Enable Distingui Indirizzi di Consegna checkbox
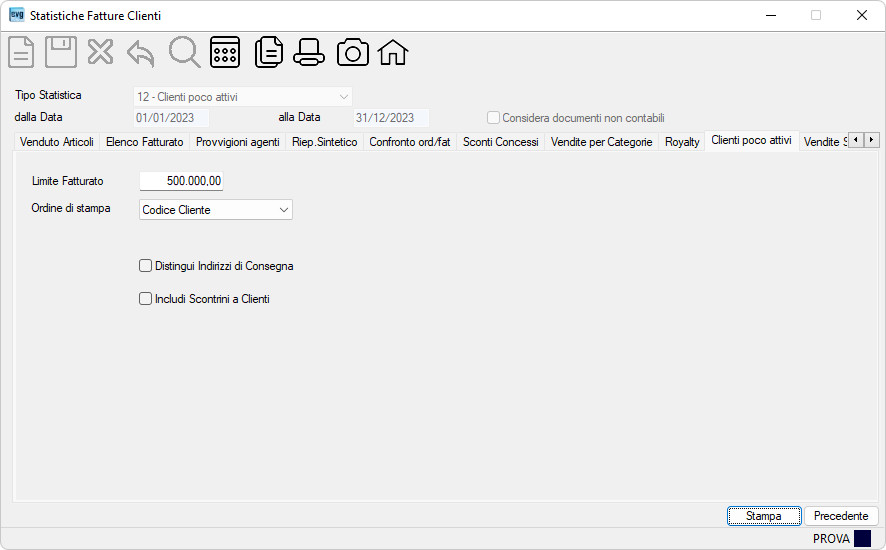This screenshot has height=550, width=886. pyautogui.click(x=145, y=266)
